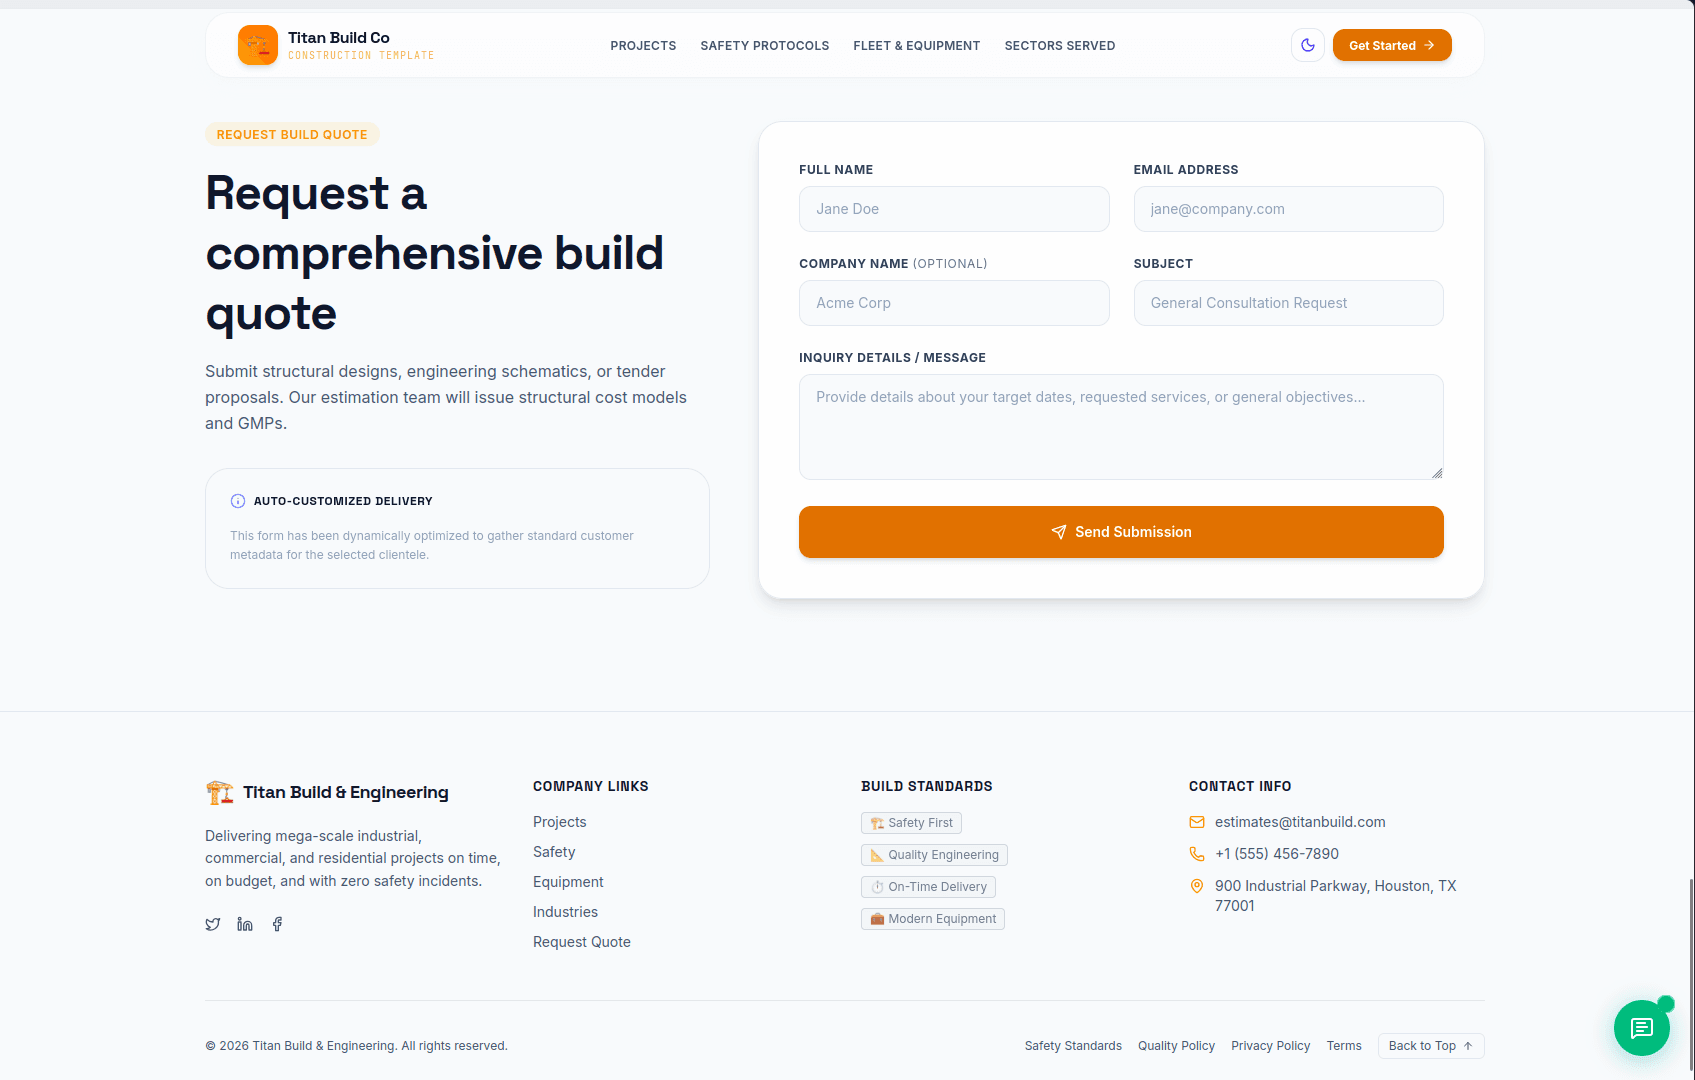Image resolution: width=1695 pixels, height=1080 pixels.
Task: Open the Twitter social icon
Action: pyautogui.click(x=213, y=924)
